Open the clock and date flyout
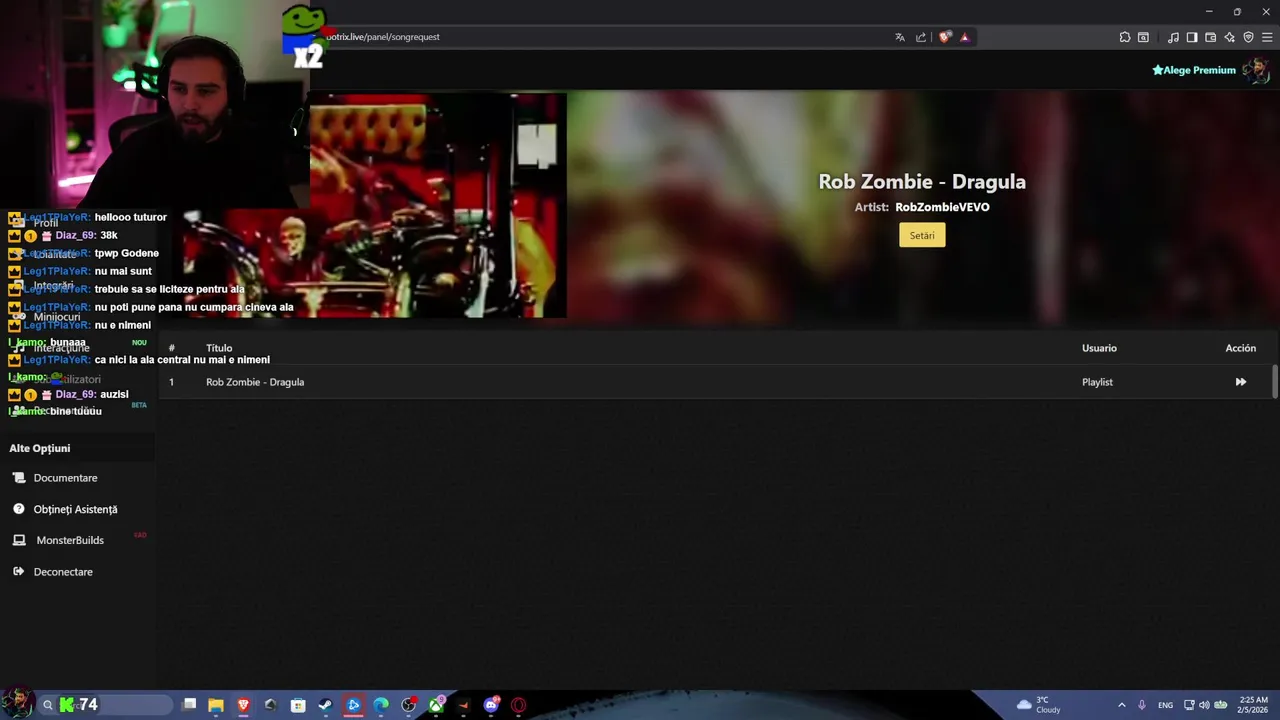The image size is (1280, 720). [x=1253, y=705]
